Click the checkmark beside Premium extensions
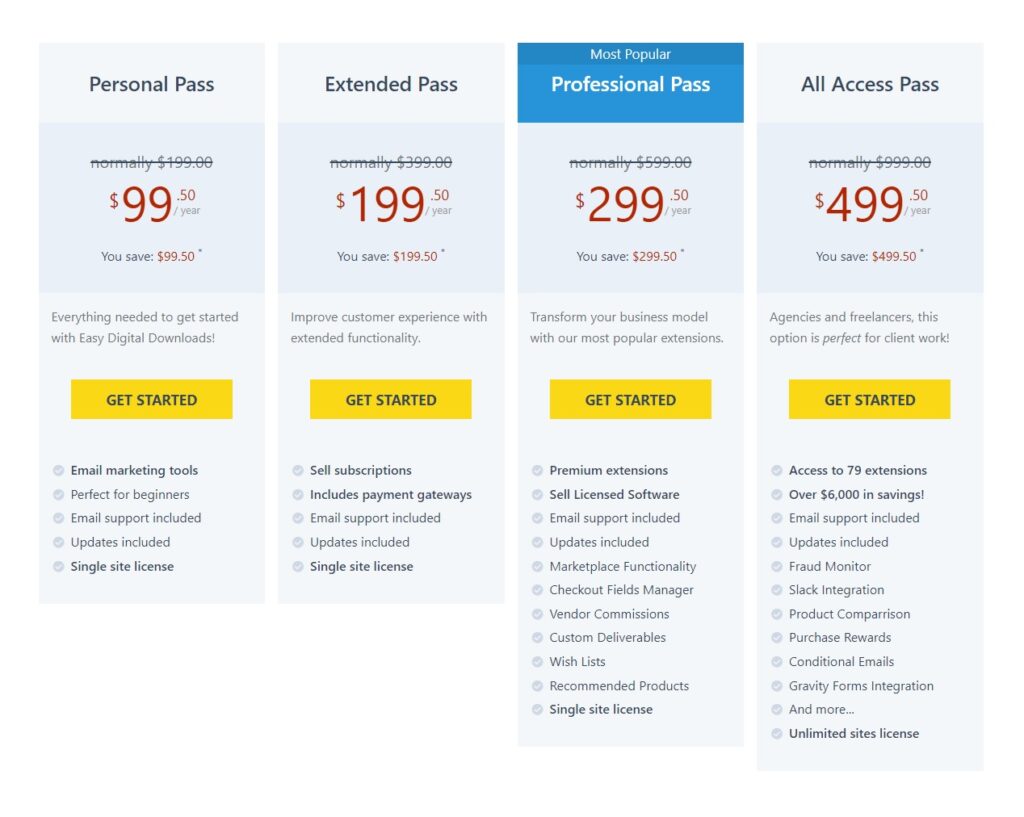 [537, 470]
